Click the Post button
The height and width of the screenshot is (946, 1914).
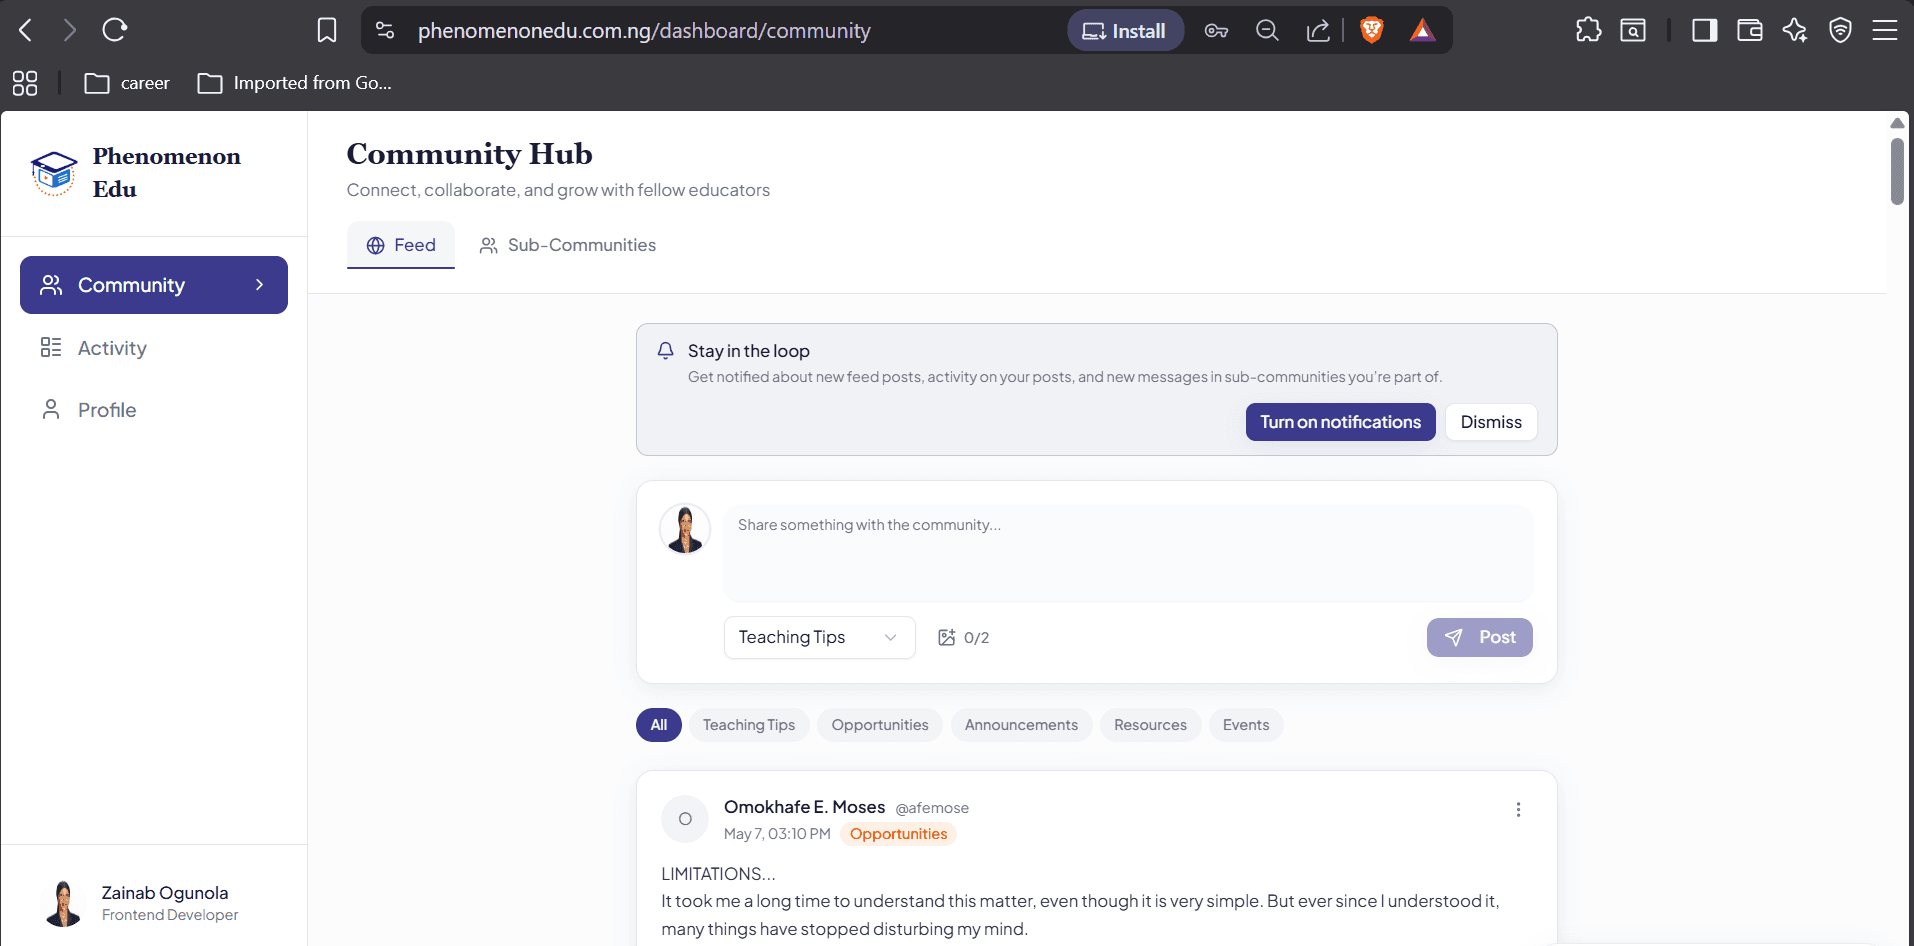(1479, 637)
